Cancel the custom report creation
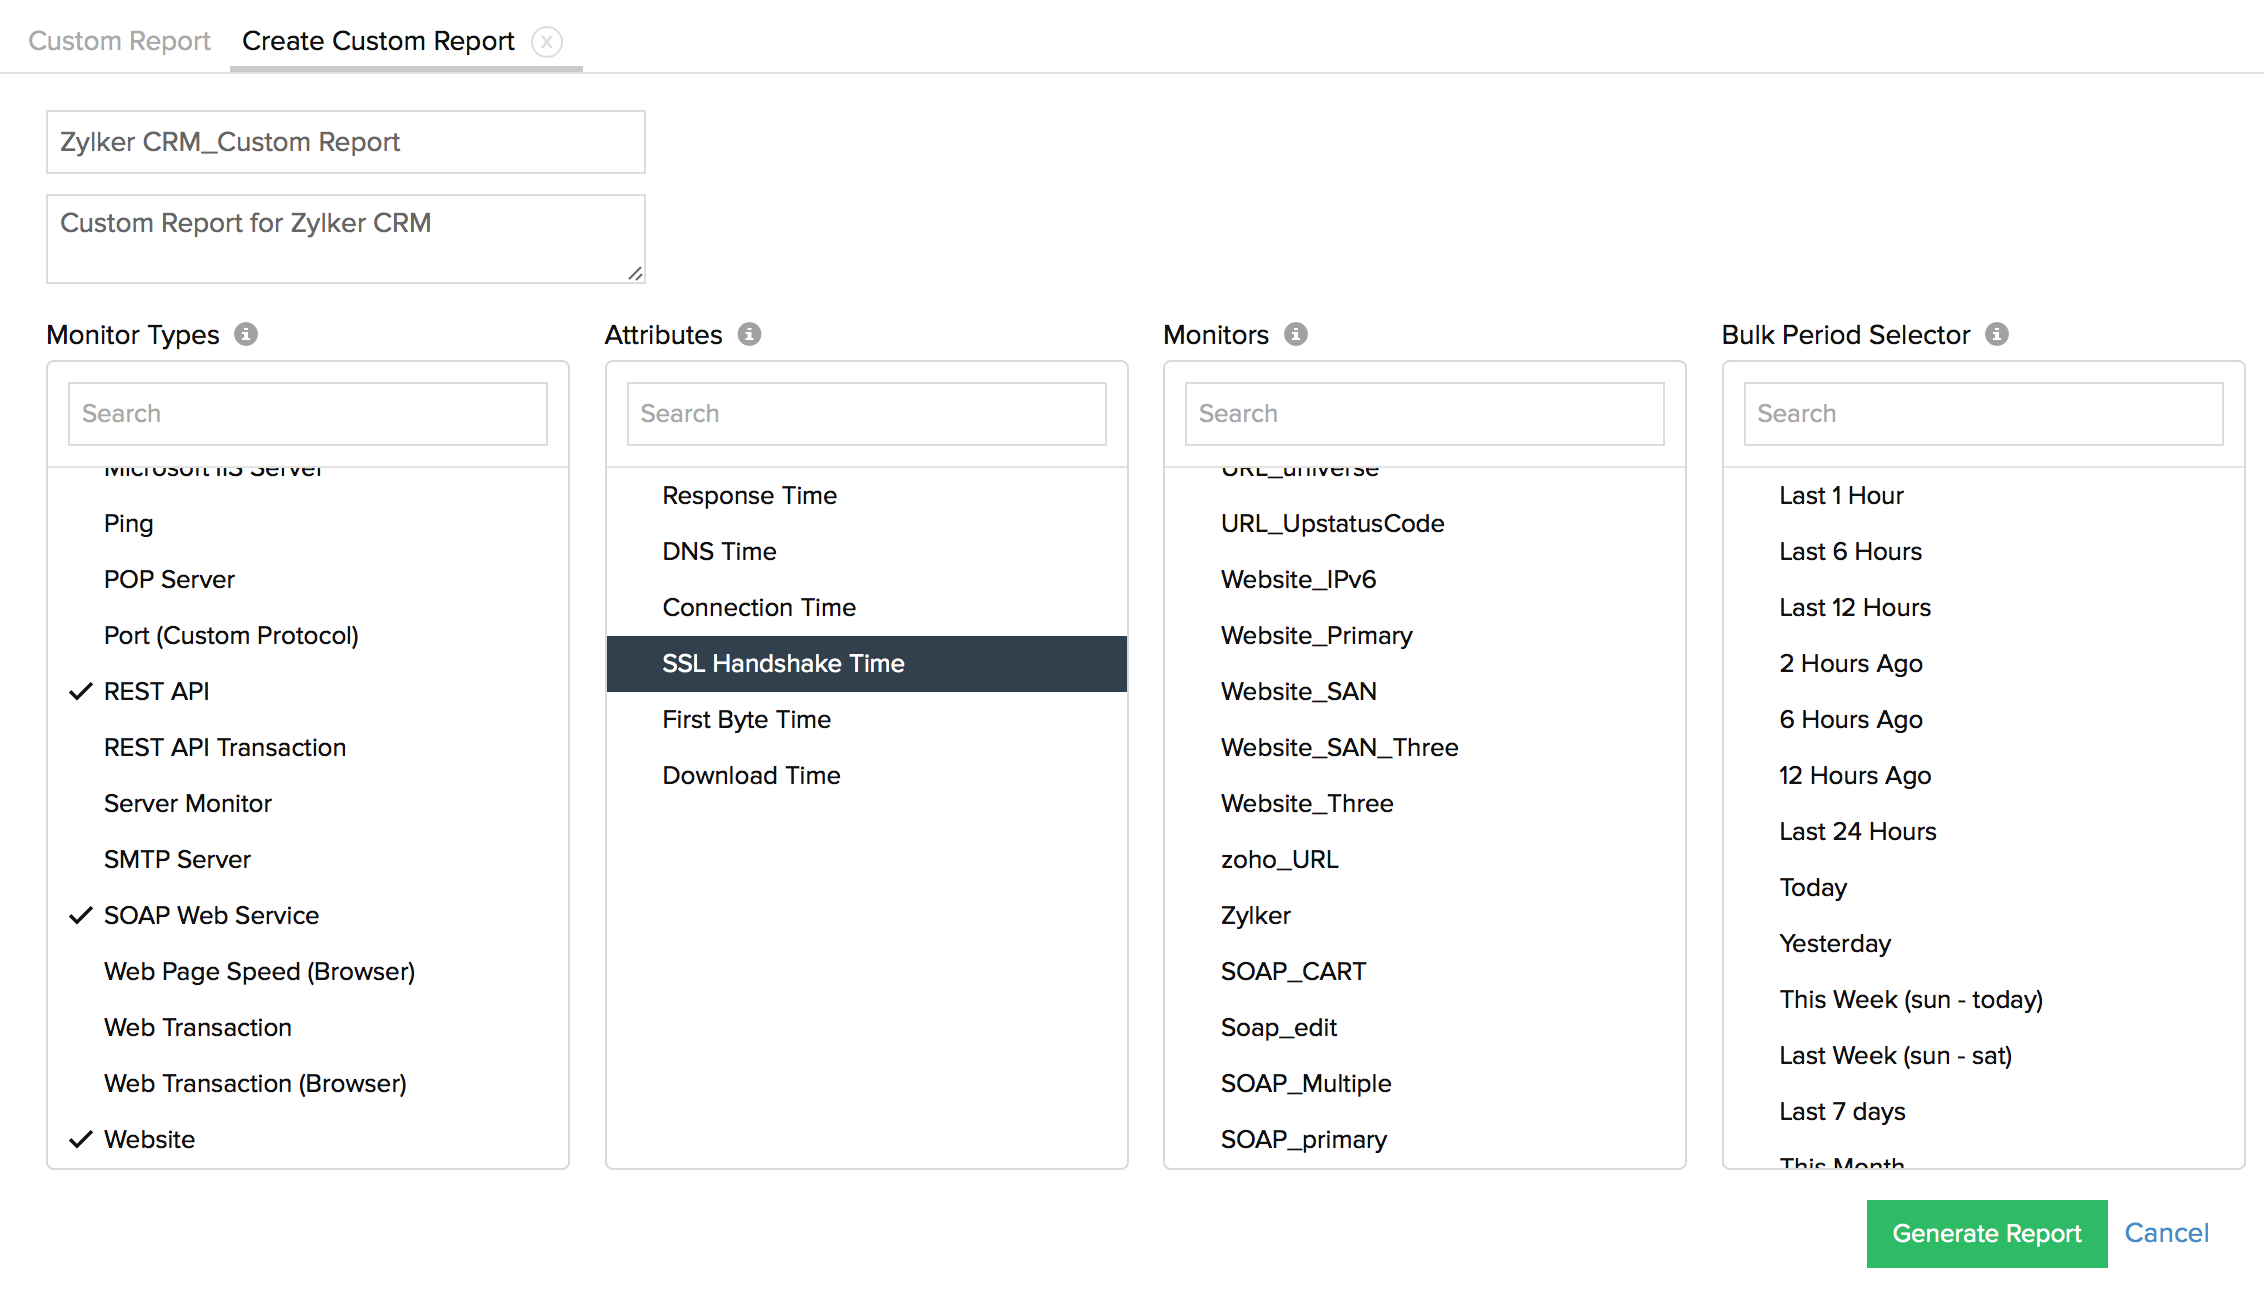The width and height of the screenshot is (2264, 1298). pyautogui.click(x=2166, y=1233)
